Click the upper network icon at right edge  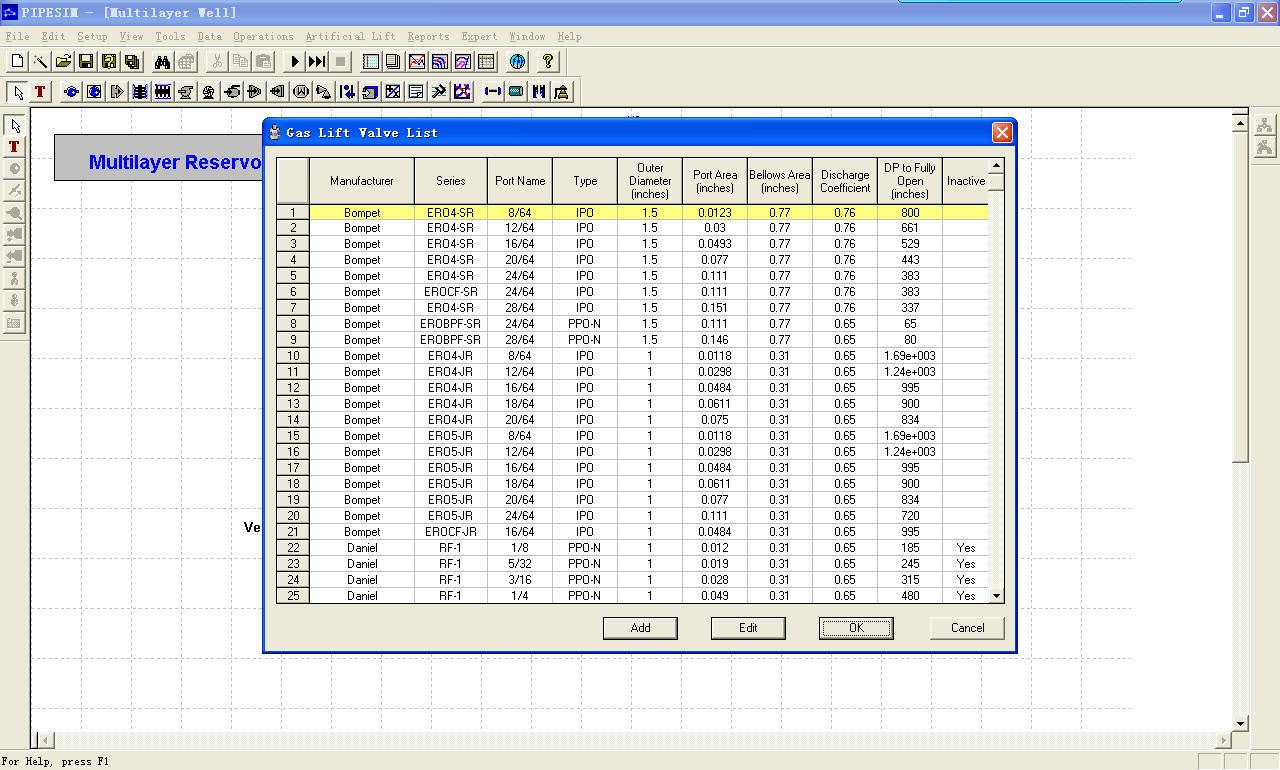tap(1265, 125)
